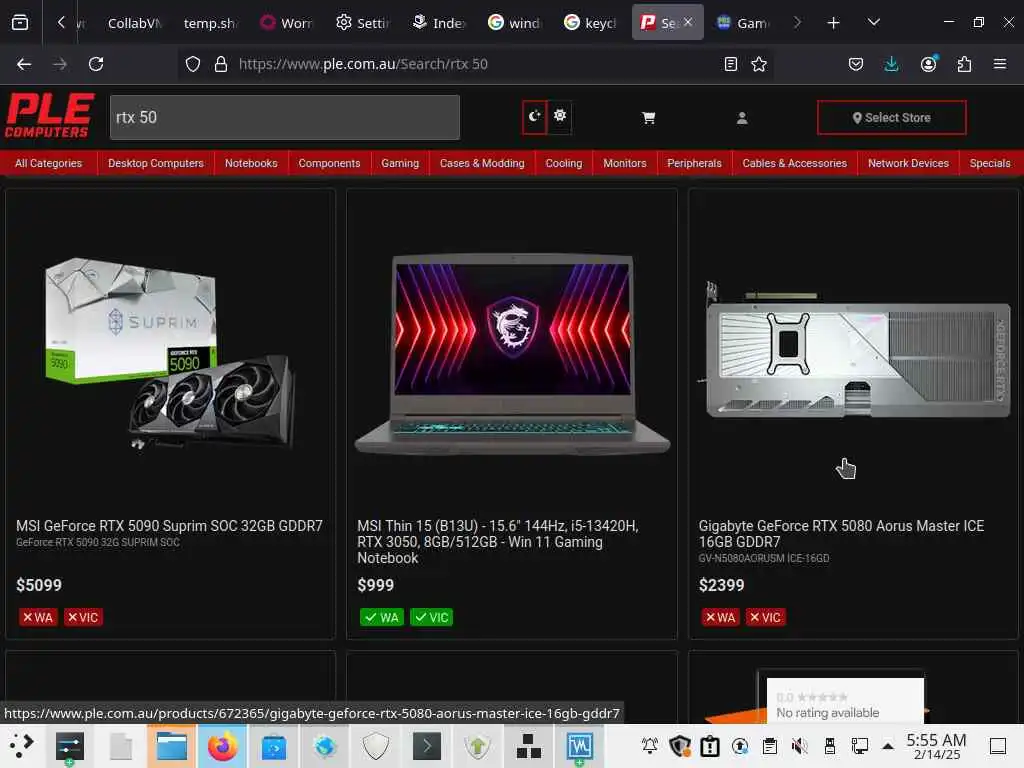The height and width of the screenshot is (768, 1024).
Task: Open file manager in taskbar
Action: (x=172, y=746)
